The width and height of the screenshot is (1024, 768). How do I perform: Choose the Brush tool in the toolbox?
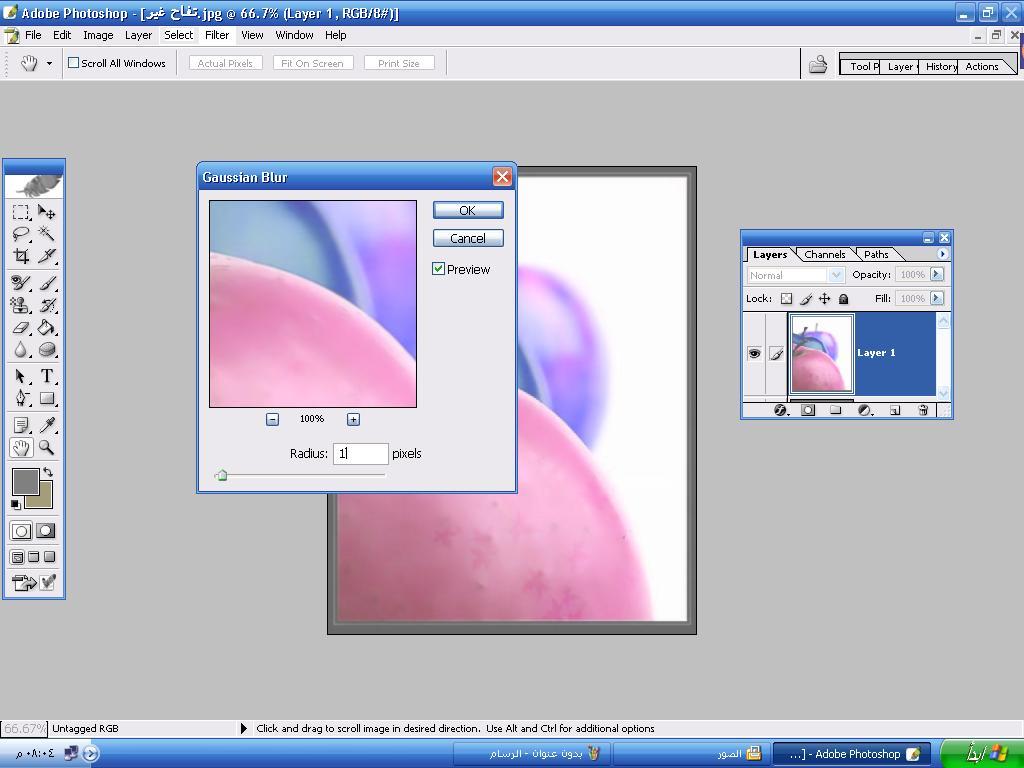click(x=46, y=283)
